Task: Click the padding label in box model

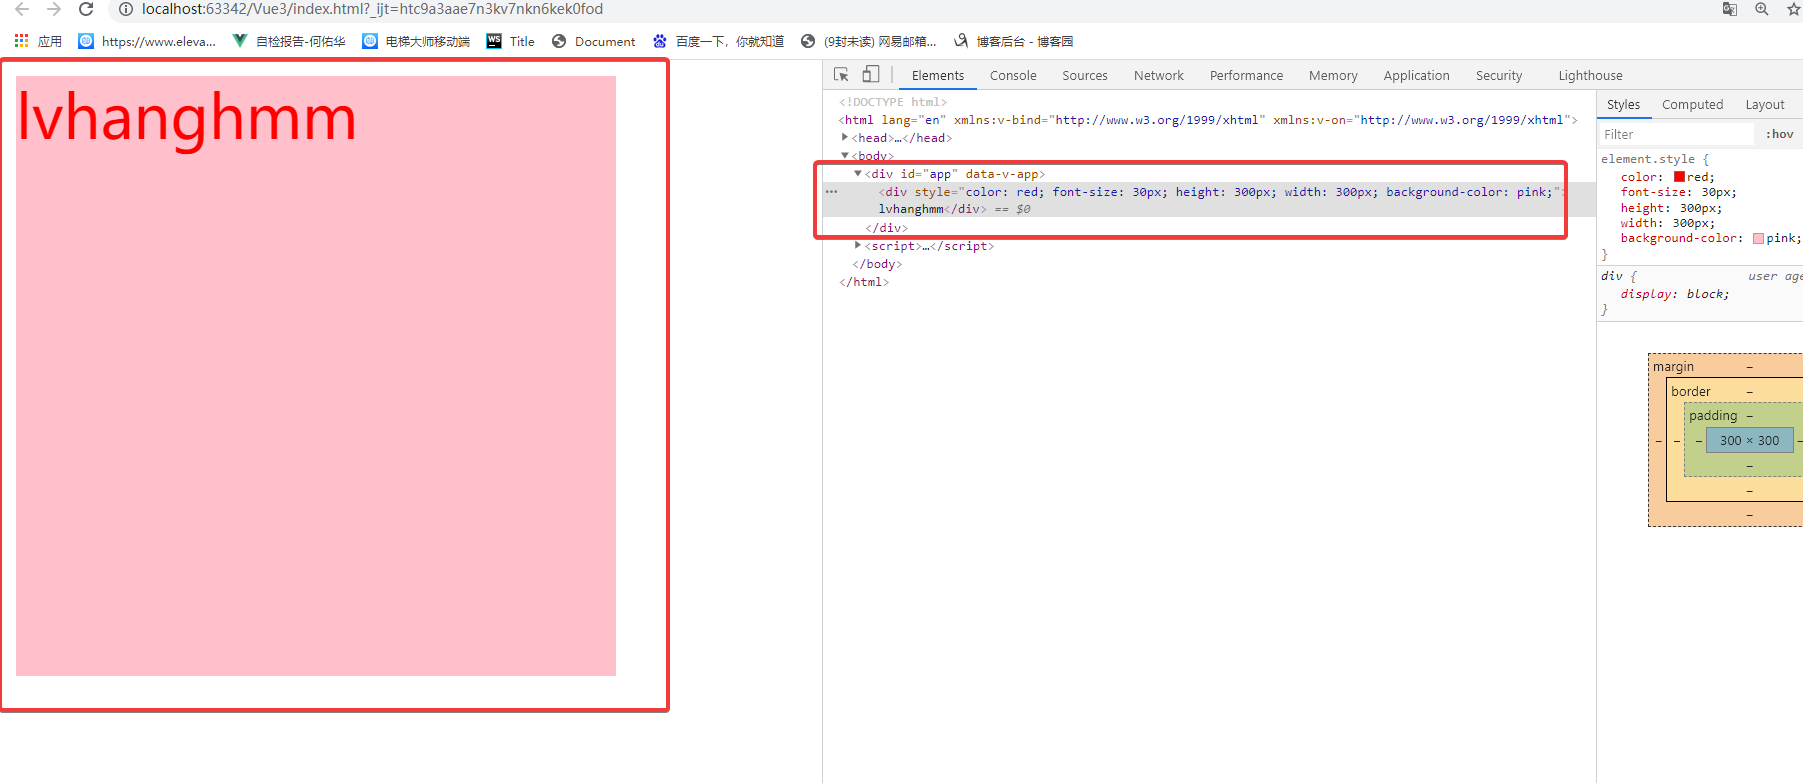Action: [1713, 416]
